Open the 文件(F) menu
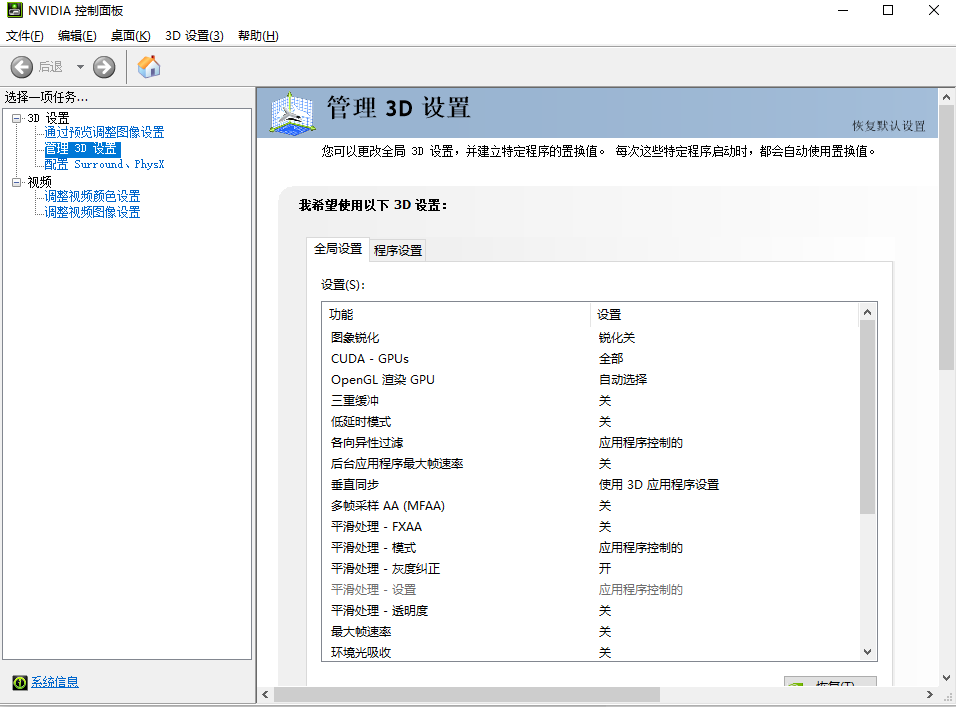This screenshot has width=956, height=707. tap(25, 36)
